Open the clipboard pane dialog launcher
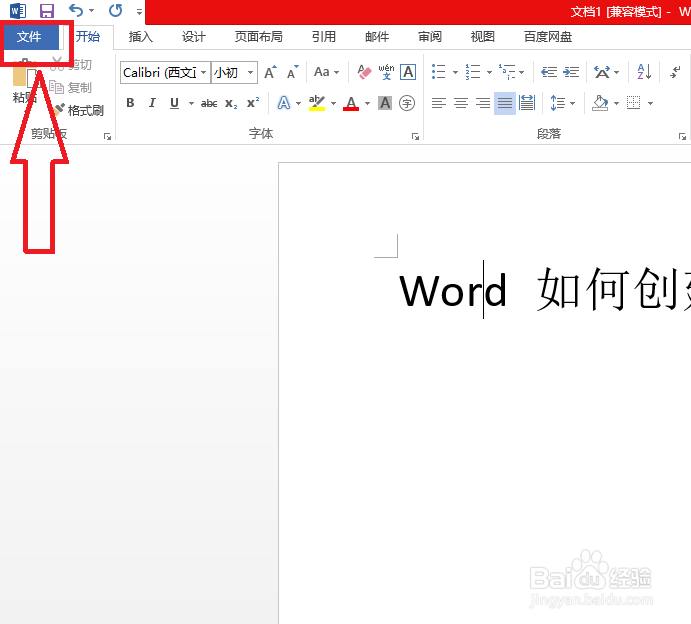691x624 pixels. 107,137
